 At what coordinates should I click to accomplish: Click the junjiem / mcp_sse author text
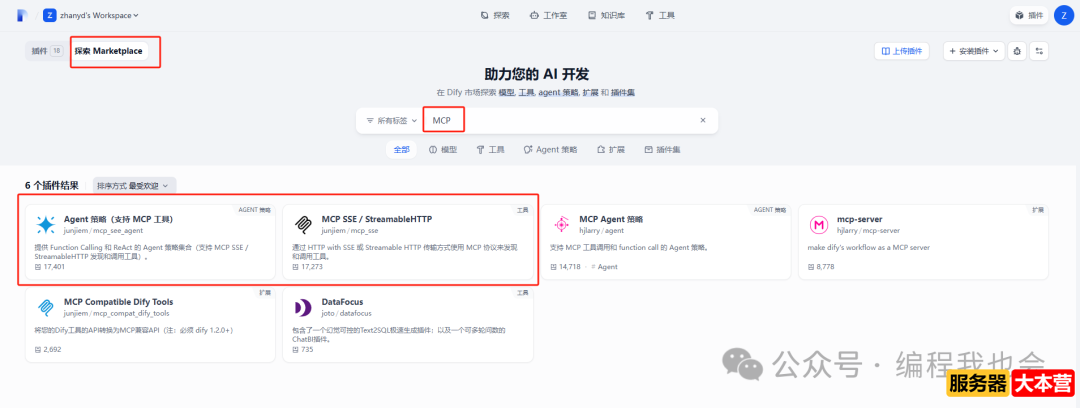(351, 230)
